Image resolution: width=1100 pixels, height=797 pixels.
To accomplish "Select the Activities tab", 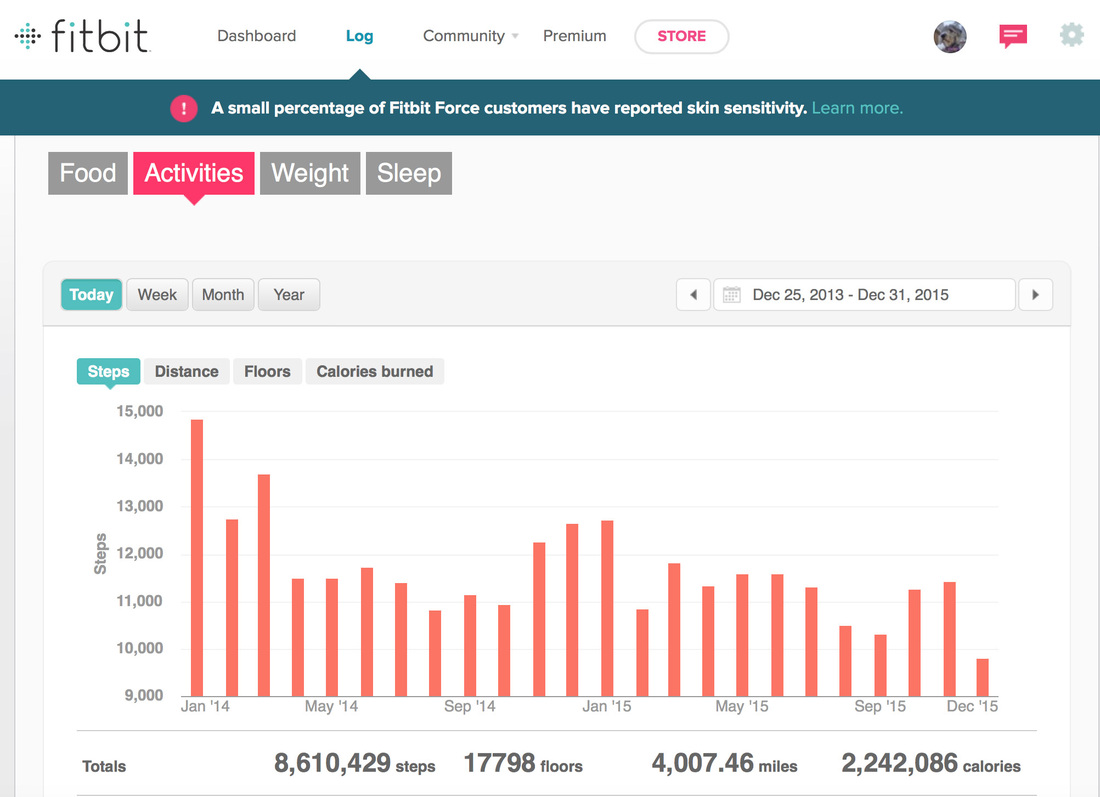I will coord(194,173).
